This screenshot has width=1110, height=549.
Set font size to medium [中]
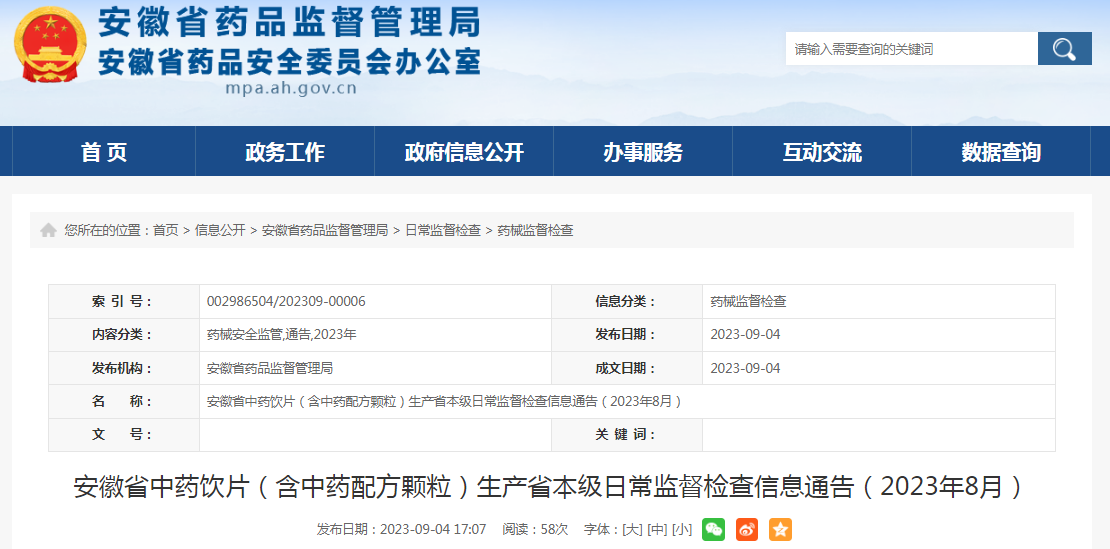click(x=657, y=529)
